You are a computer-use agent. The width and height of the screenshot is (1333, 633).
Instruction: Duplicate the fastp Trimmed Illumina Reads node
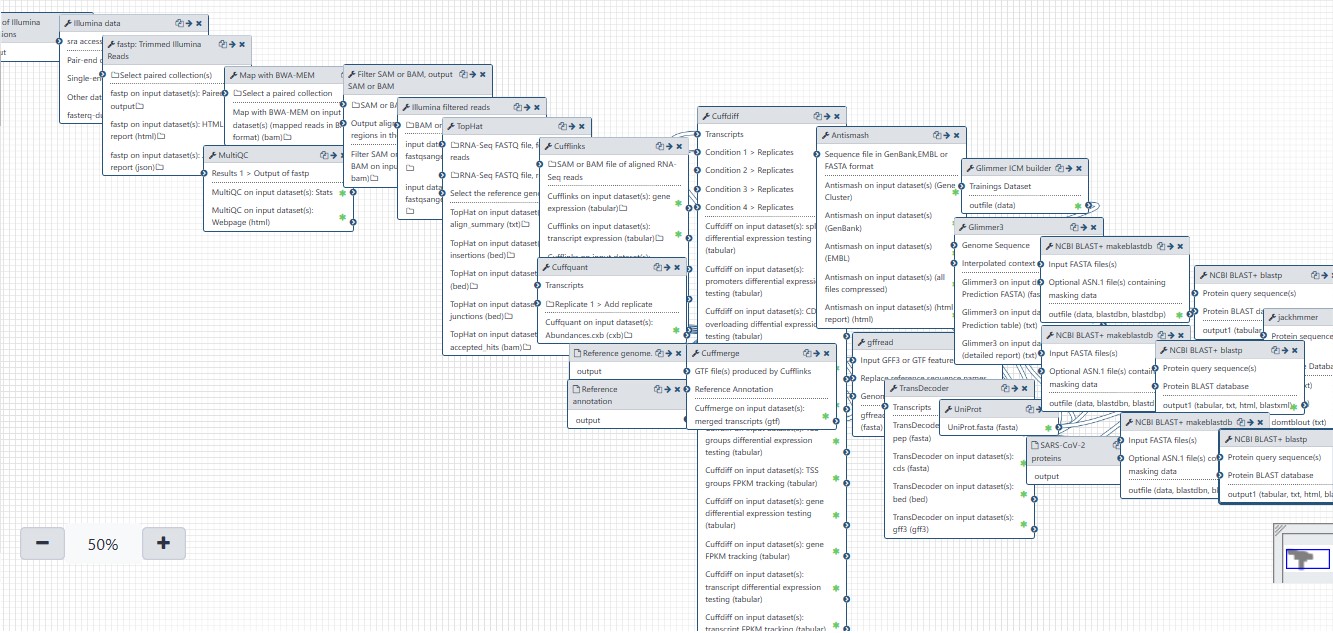[x=222, y=44]
